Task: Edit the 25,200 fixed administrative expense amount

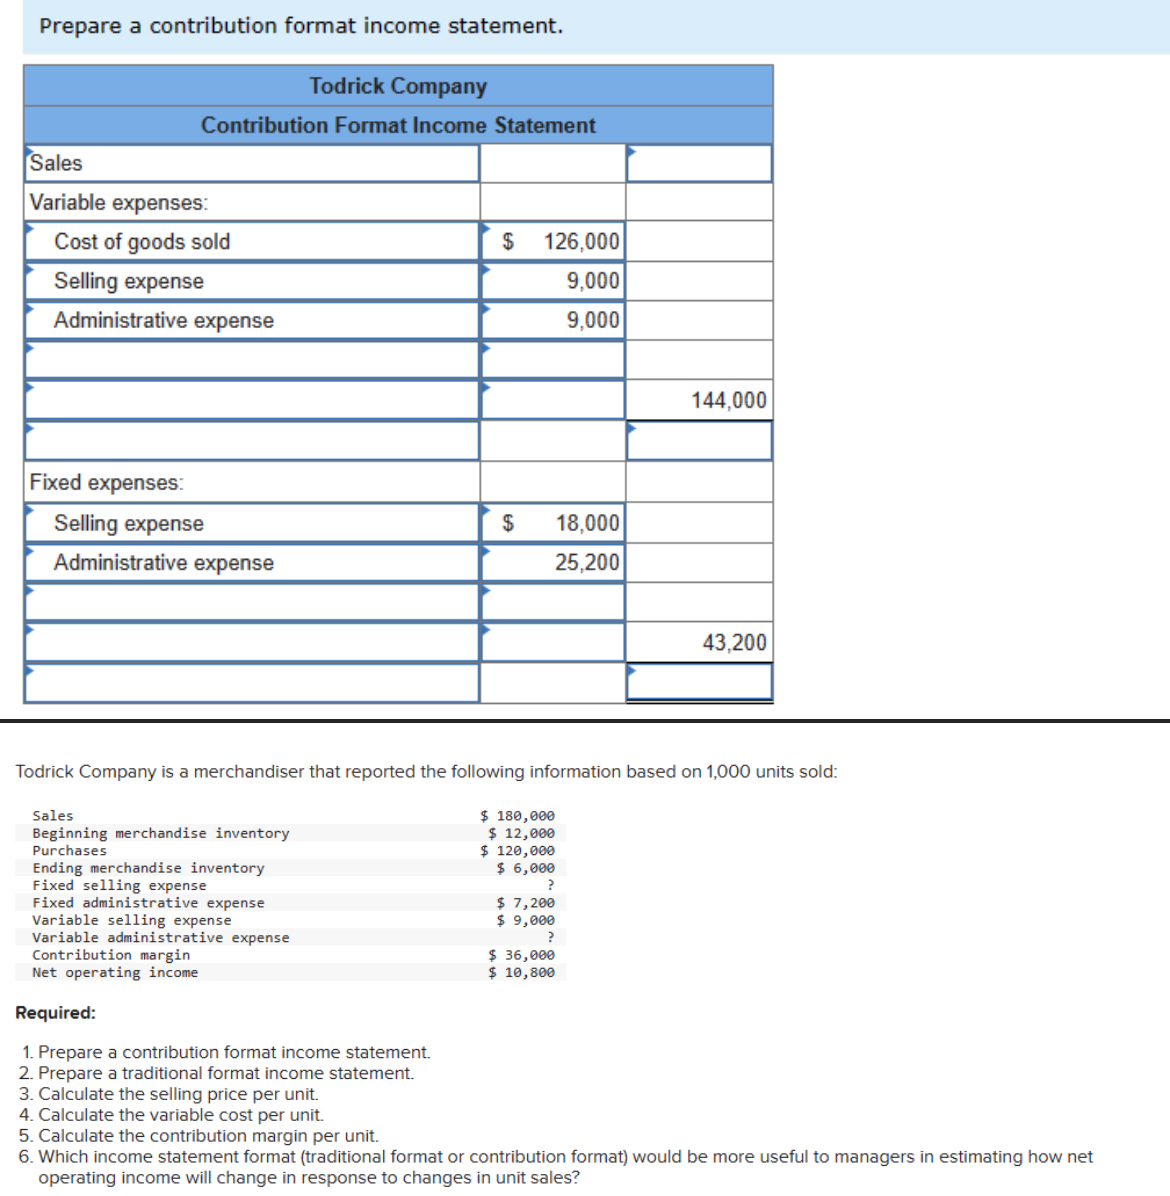Action: (551, 562)
